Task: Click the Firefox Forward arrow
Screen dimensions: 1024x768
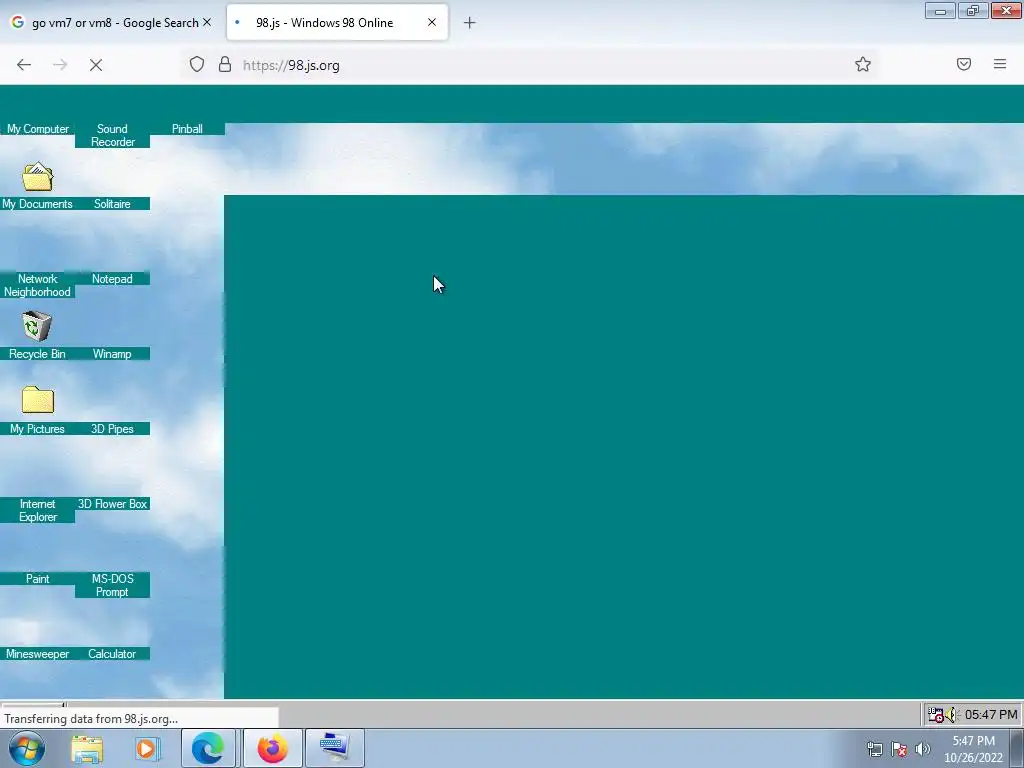Action: click(x=60, y=65)
